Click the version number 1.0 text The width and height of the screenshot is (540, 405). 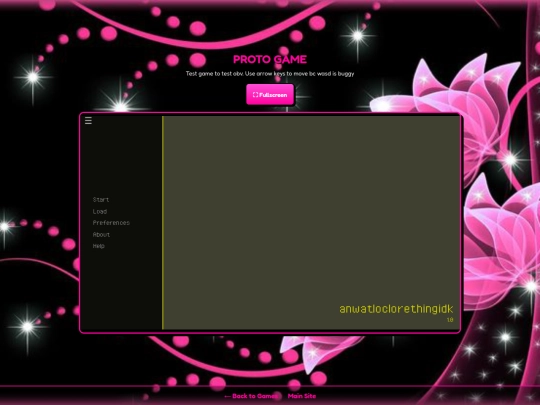click(x=450, y=320)
